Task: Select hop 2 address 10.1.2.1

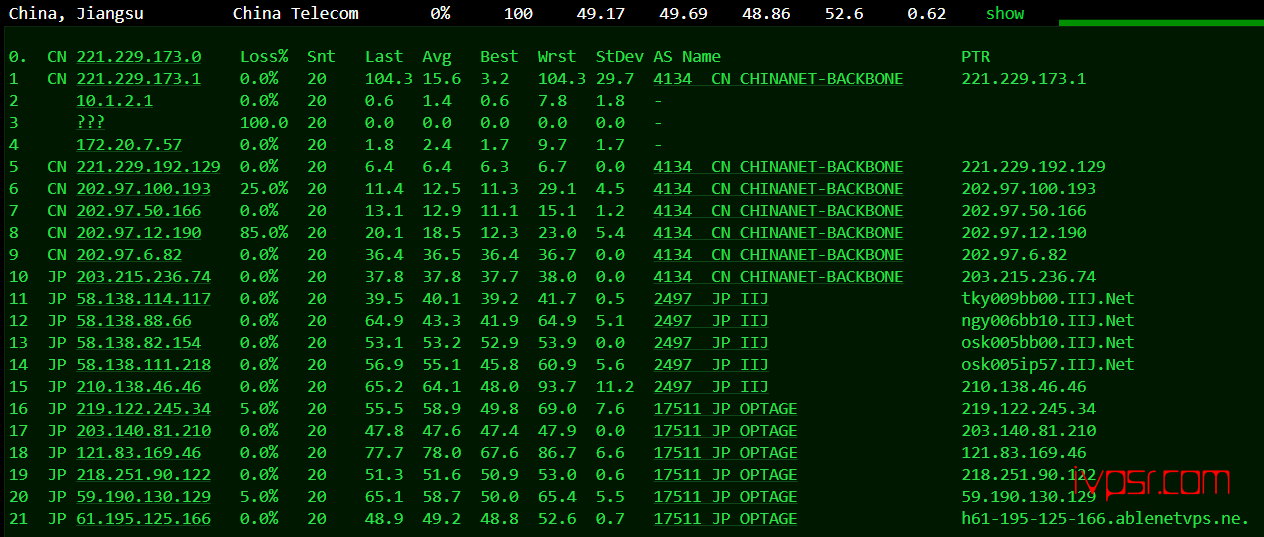Action: pos(115,100)
